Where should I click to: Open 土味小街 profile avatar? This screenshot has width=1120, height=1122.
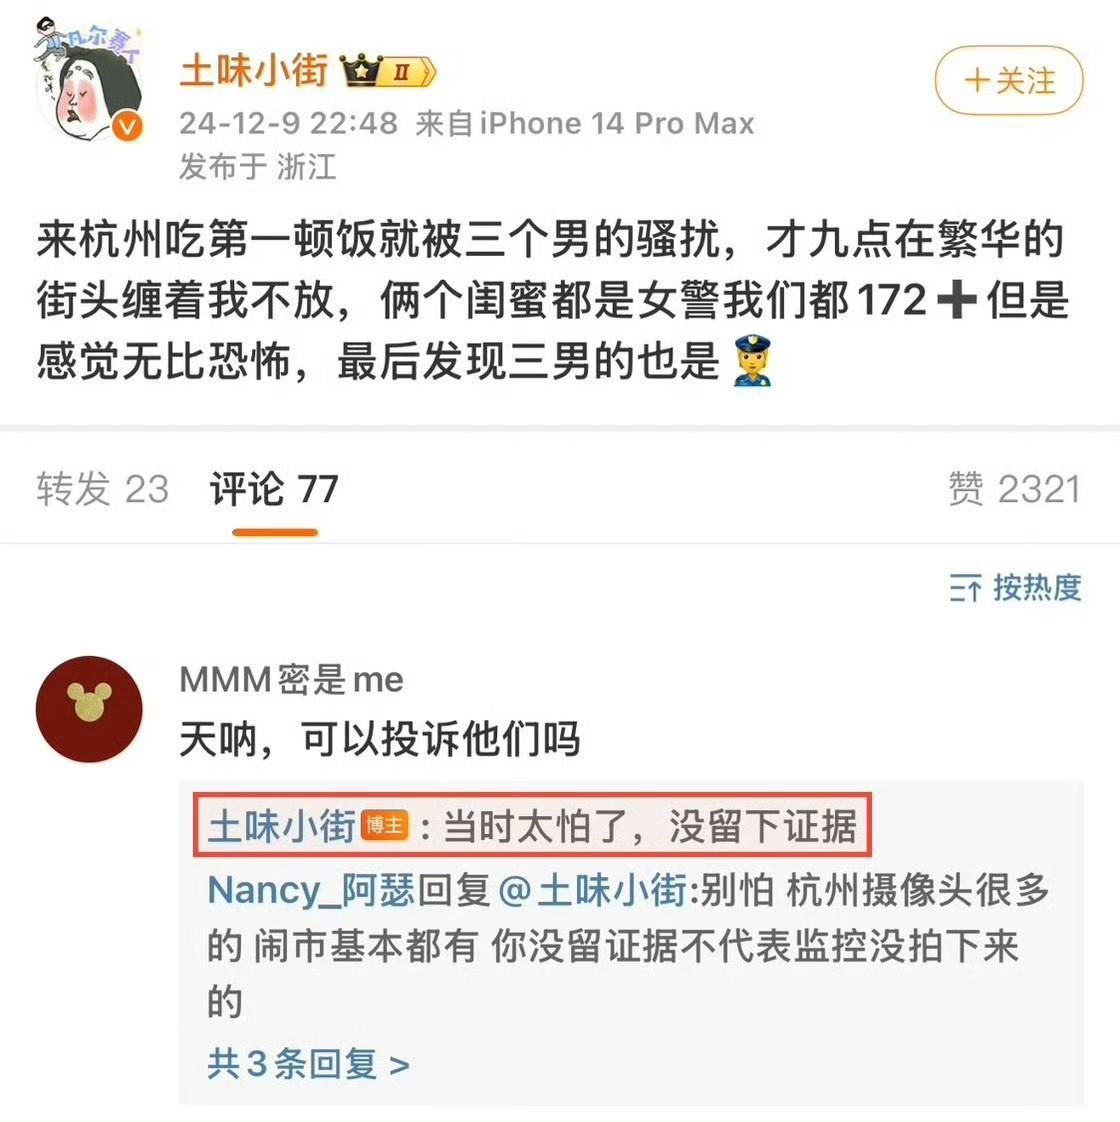(x=89, y=79)
